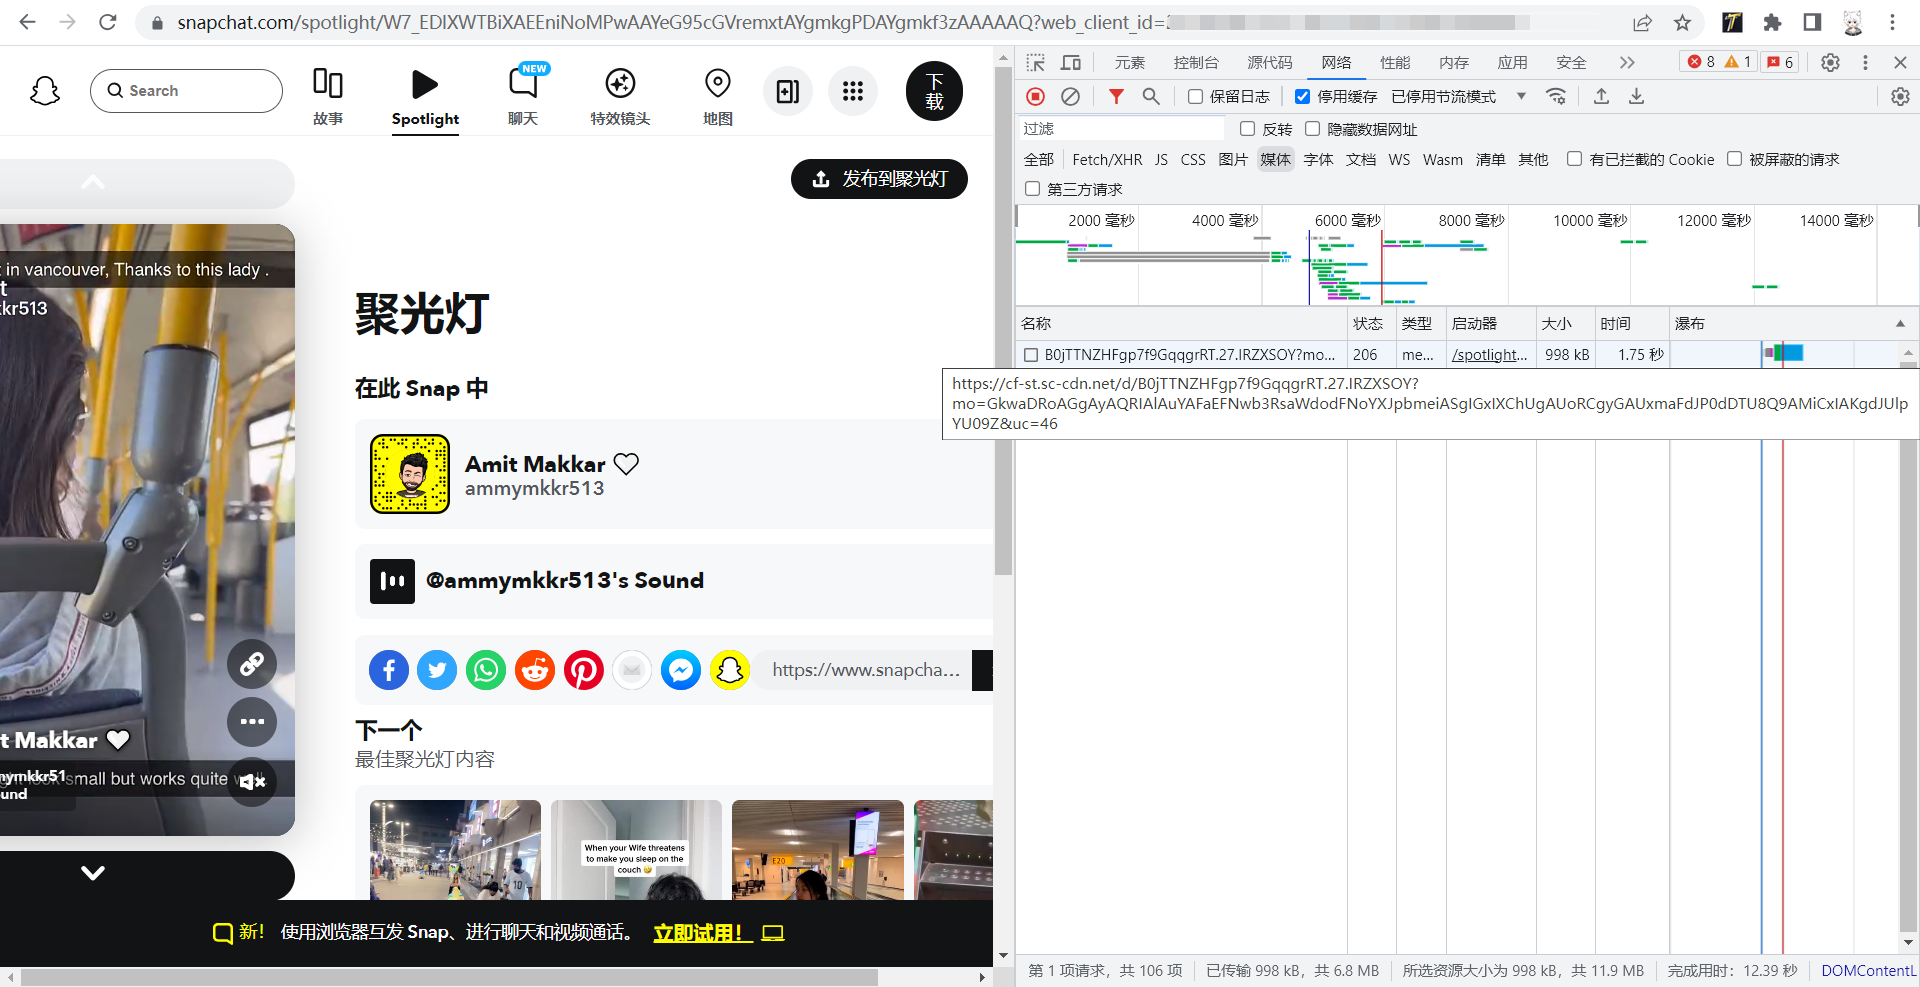Go to next Spotlight video

(x=93, y=873)
